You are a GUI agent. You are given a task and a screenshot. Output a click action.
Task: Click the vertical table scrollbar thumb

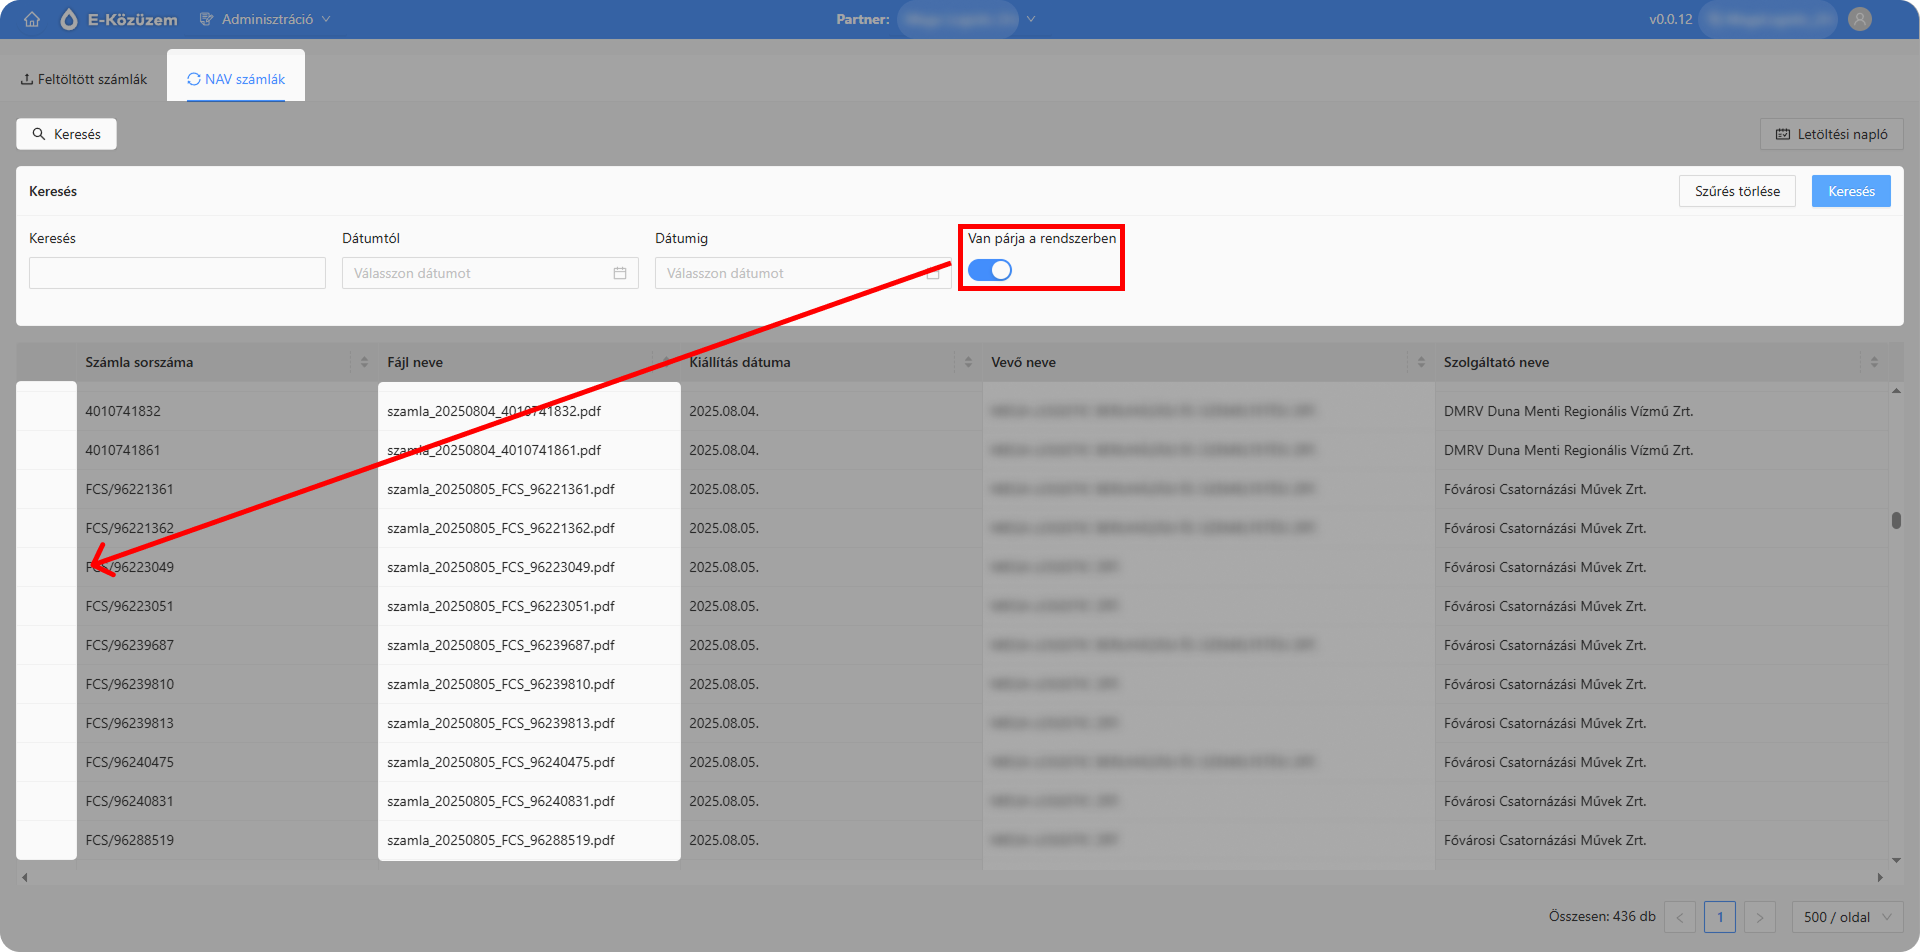pos(1896,520)
